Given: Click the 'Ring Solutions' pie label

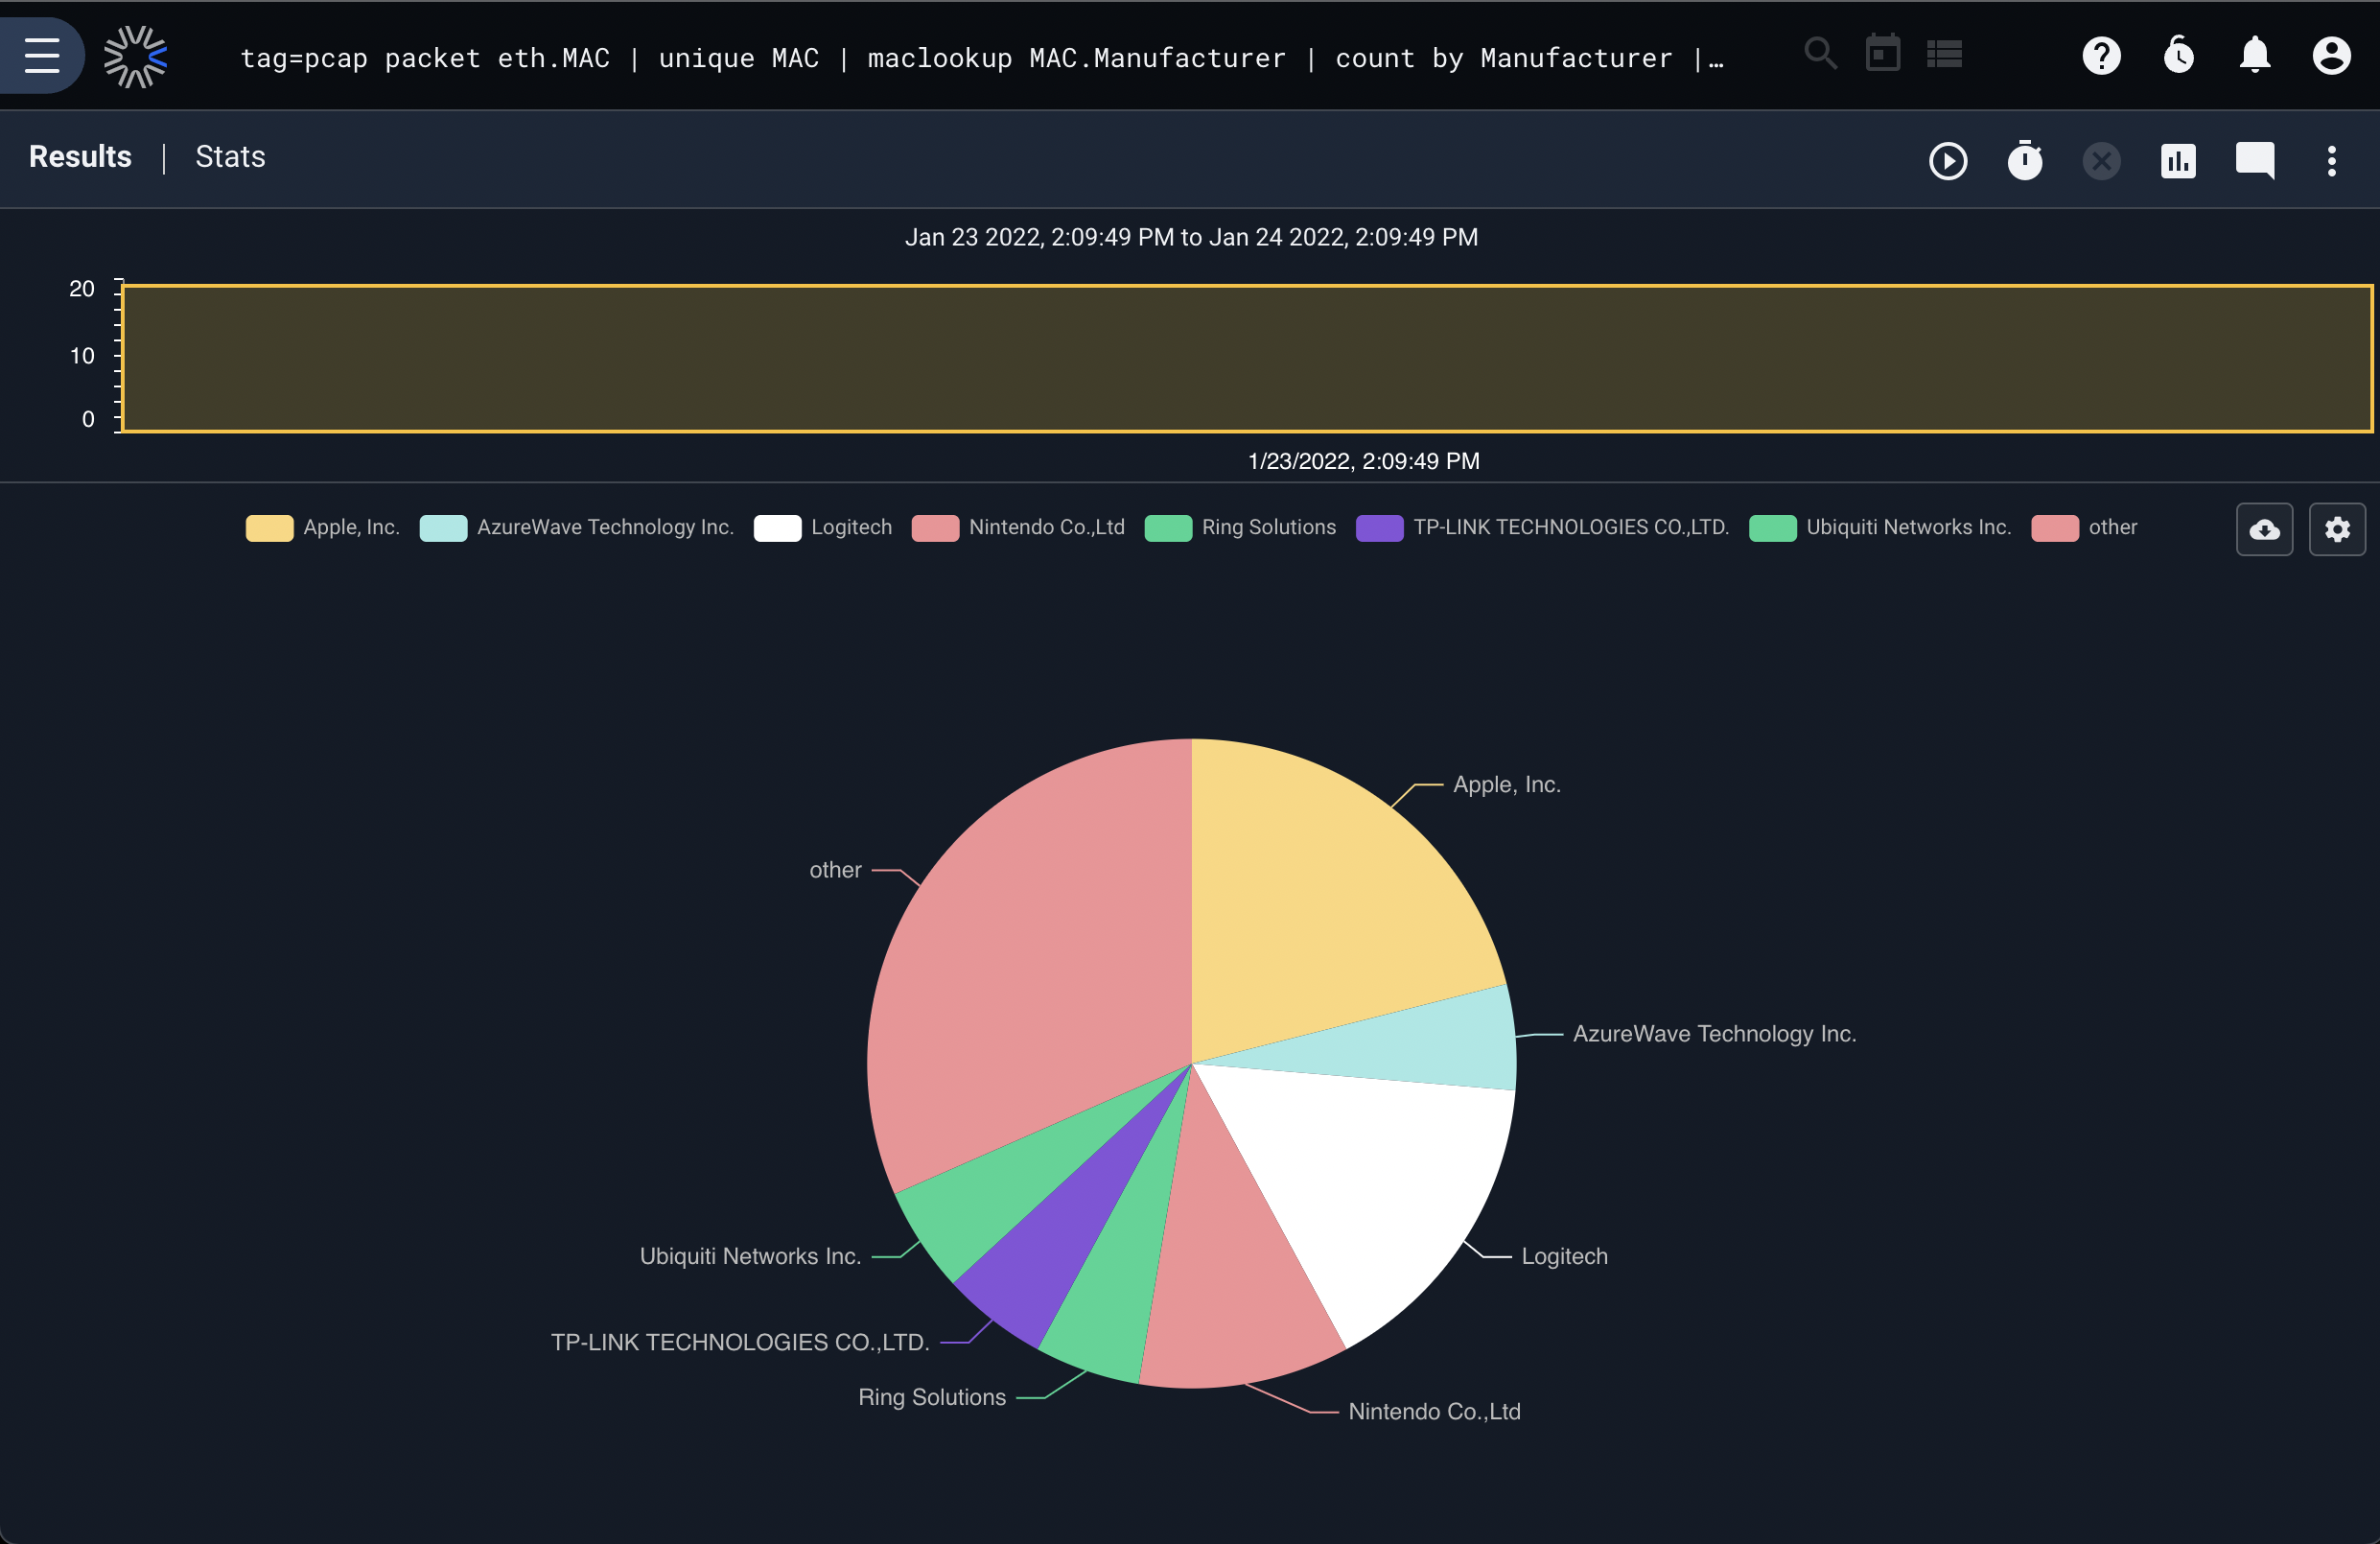Looking at the screenshot, I should pos(932,1397).
